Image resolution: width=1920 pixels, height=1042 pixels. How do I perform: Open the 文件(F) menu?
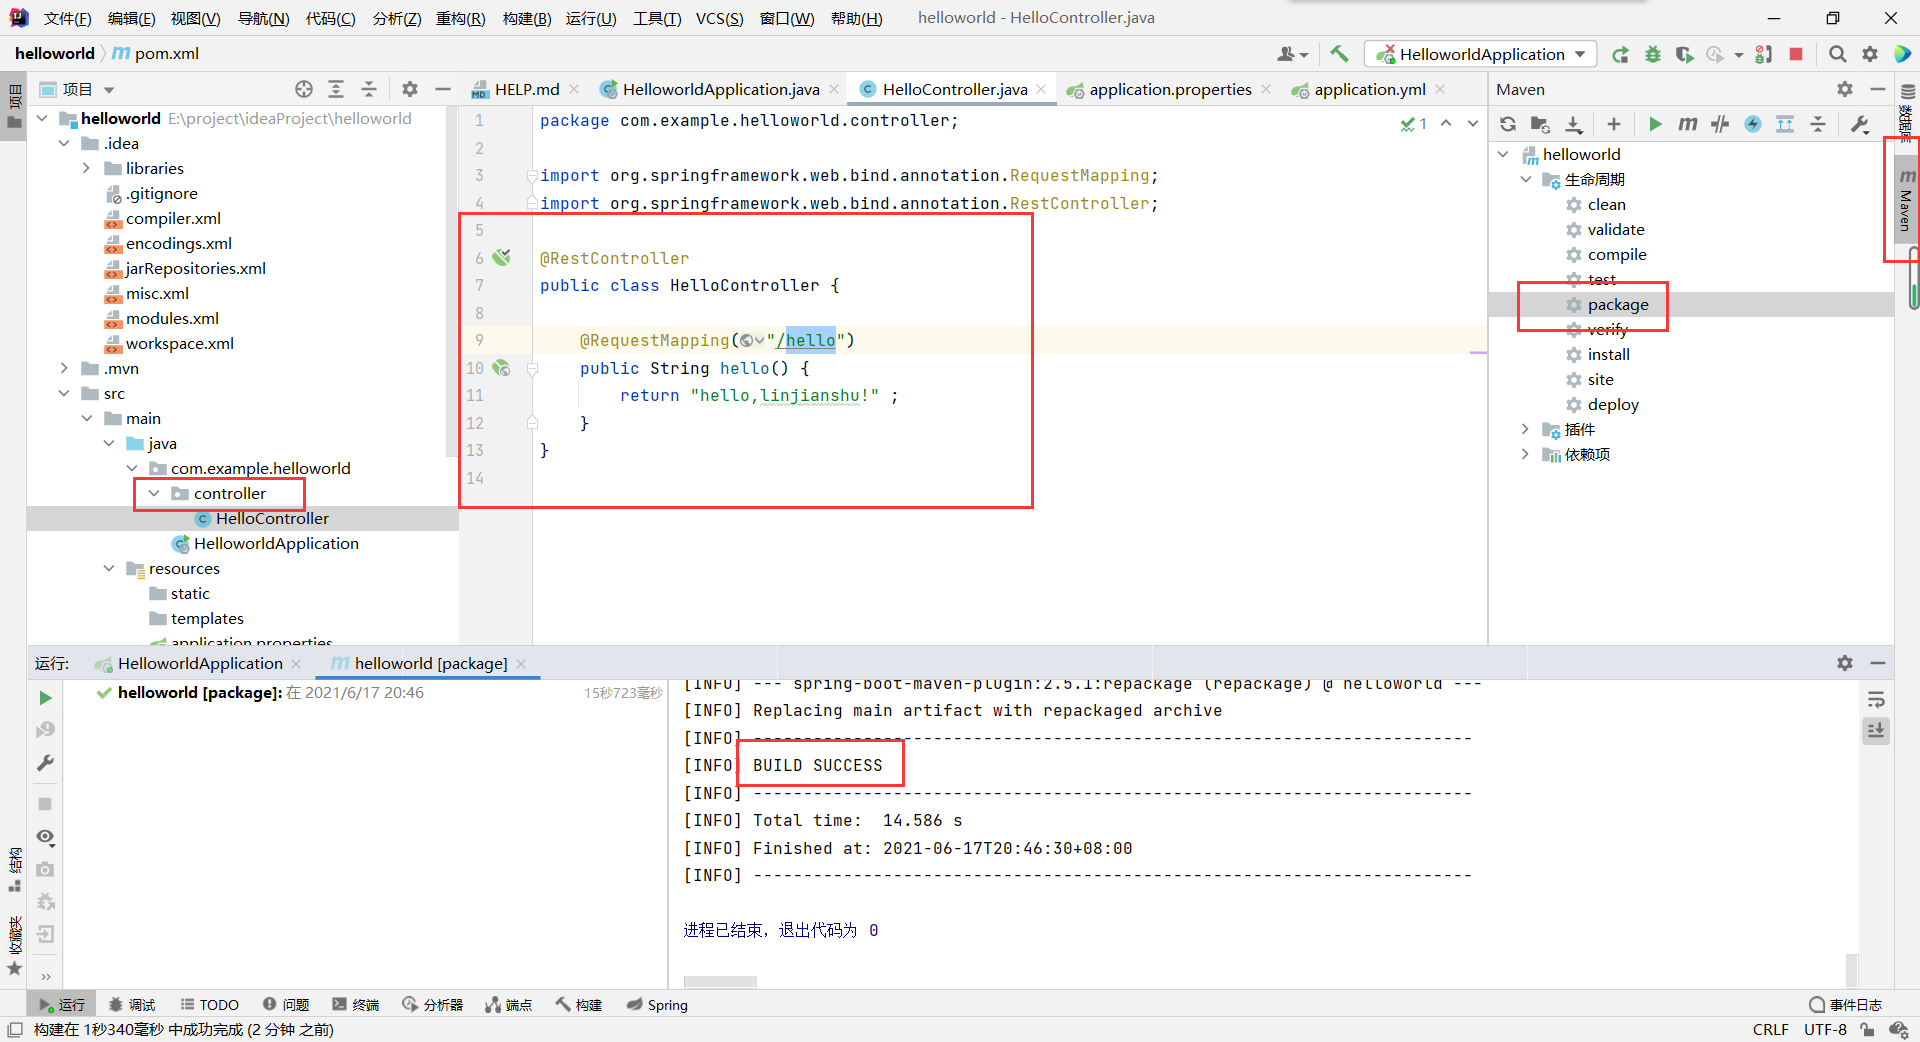click(67, 18)
